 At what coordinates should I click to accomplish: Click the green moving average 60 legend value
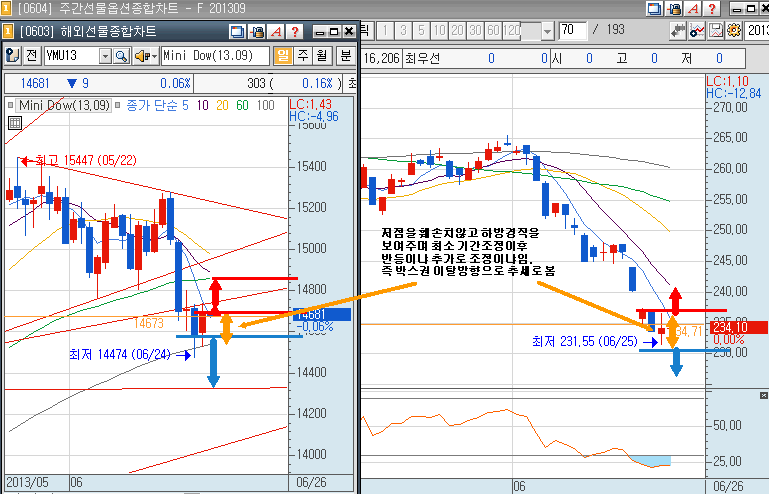(x=242, y=105)
